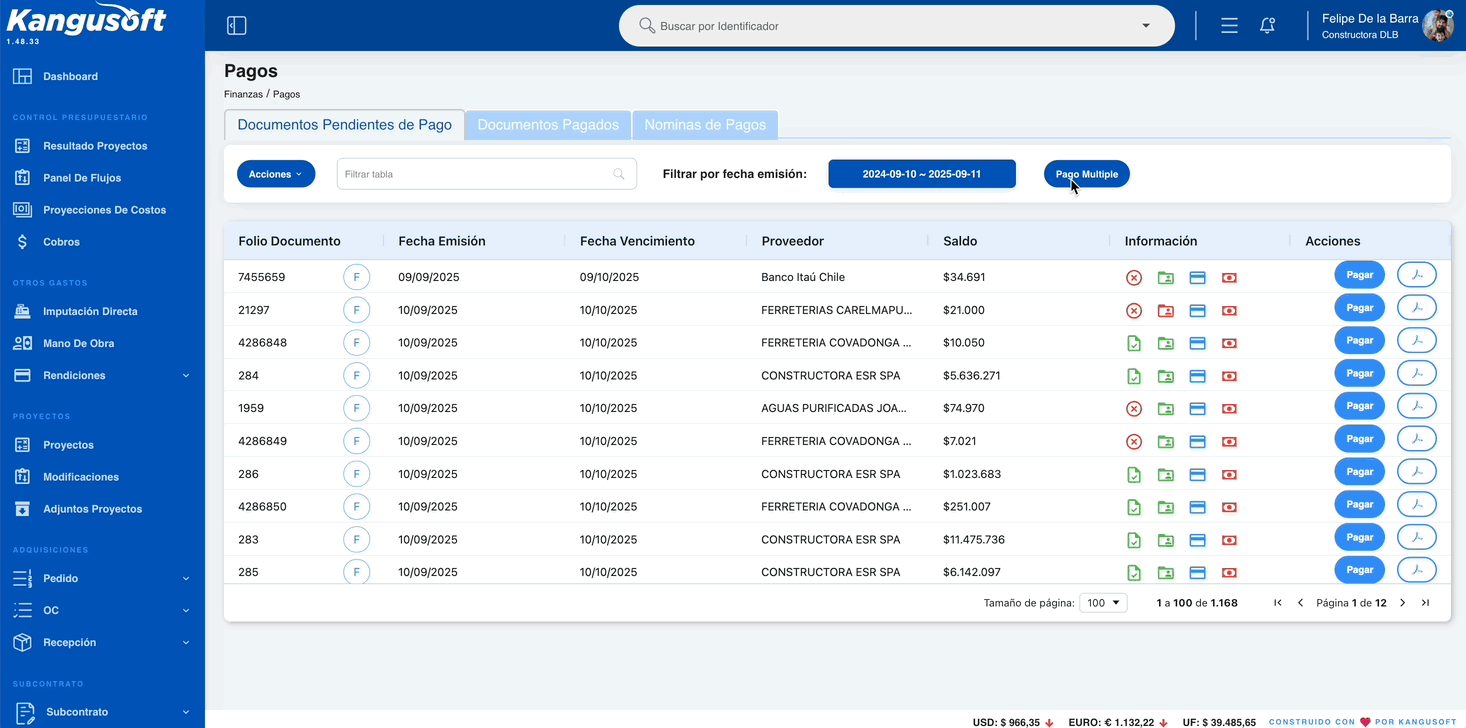Screen dimensions: 1466x728
Task: Open the red folder icon for folio 21297
Action: [1166, 311]
